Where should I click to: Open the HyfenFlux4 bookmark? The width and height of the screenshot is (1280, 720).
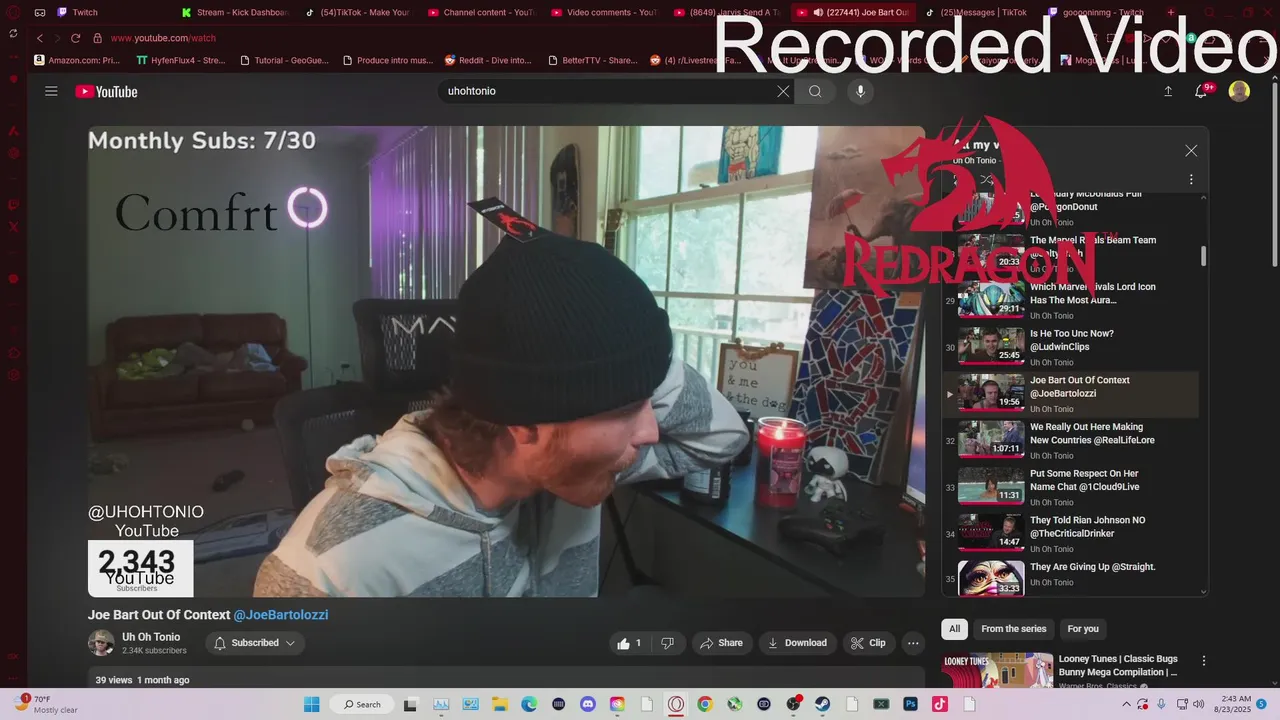tap(181, 60)
